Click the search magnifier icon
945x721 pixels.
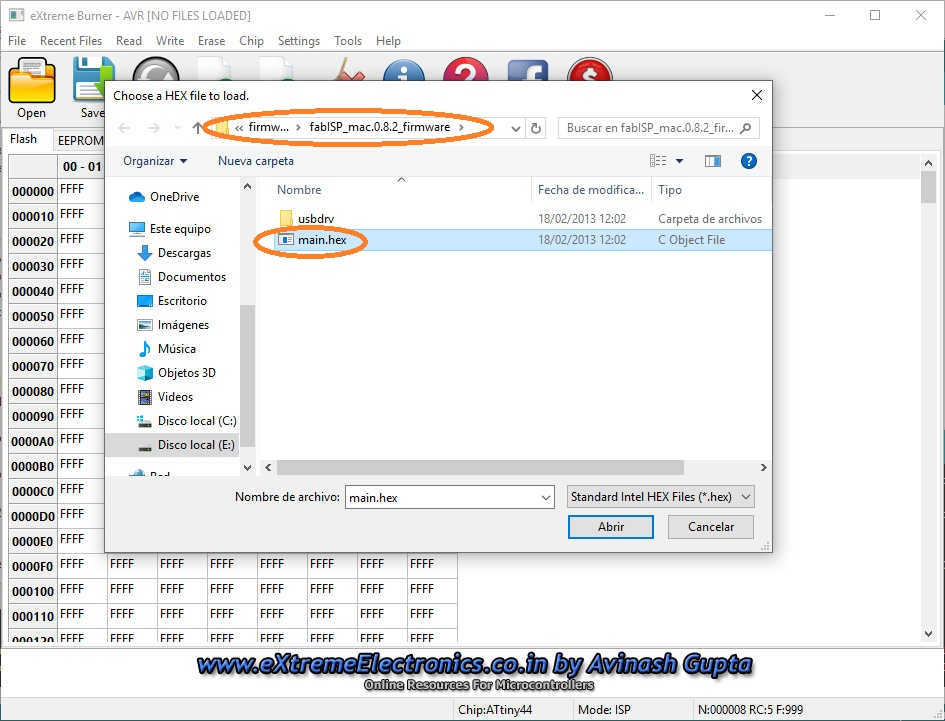(x=746, y=128)
